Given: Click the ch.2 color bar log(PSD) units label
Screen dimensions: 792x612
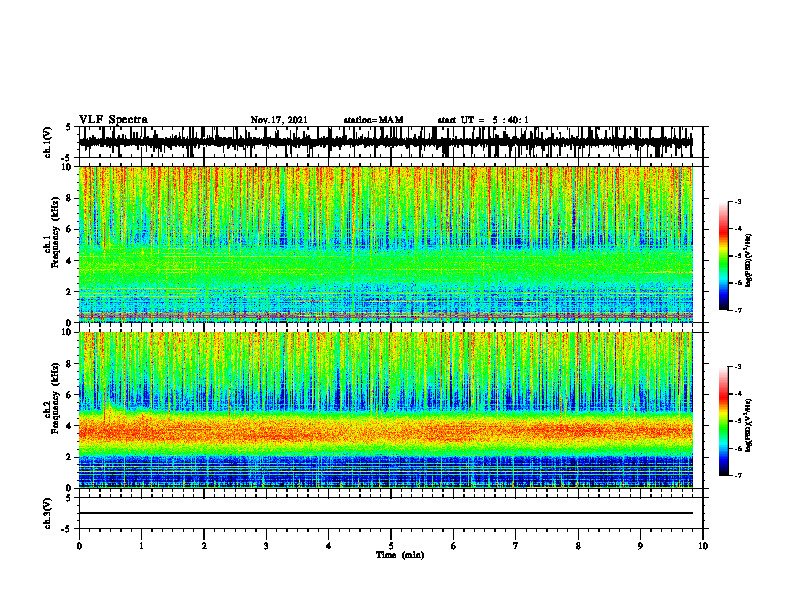Looking at the screenshot, I should [x=749, y=425].
